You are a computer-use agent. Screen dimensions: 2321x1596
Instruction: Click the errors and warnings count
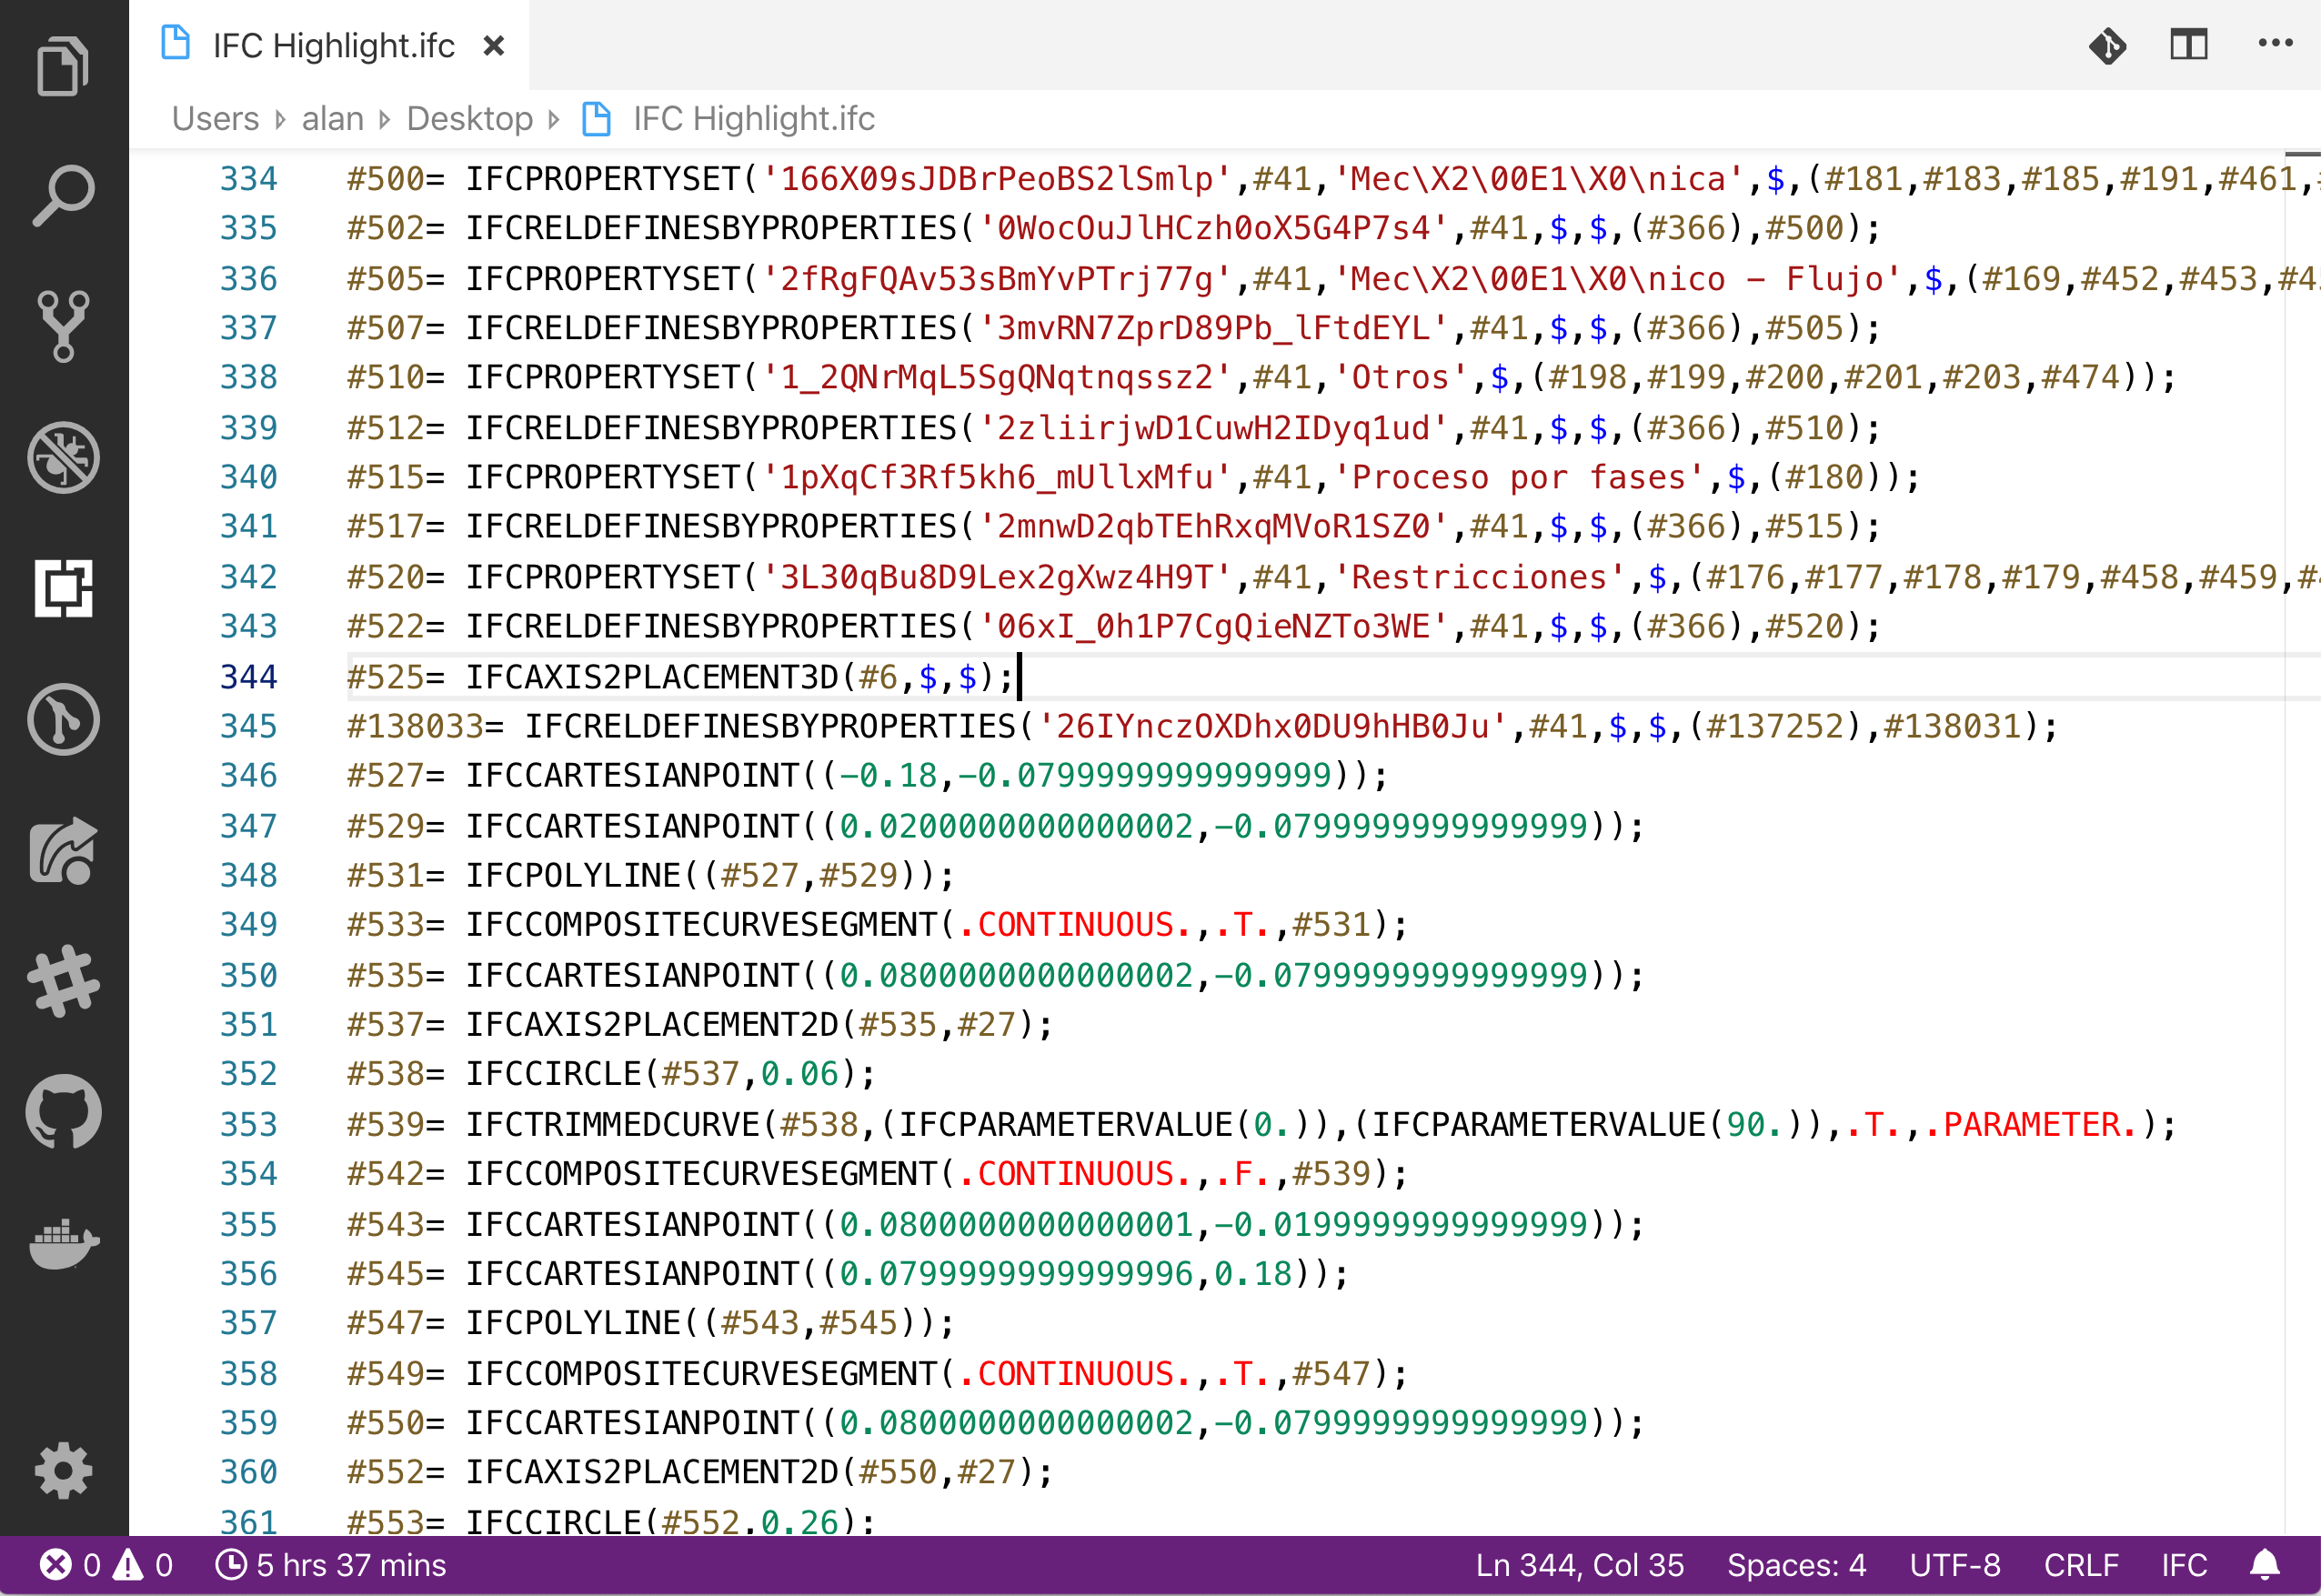(x=106, y=1565)
